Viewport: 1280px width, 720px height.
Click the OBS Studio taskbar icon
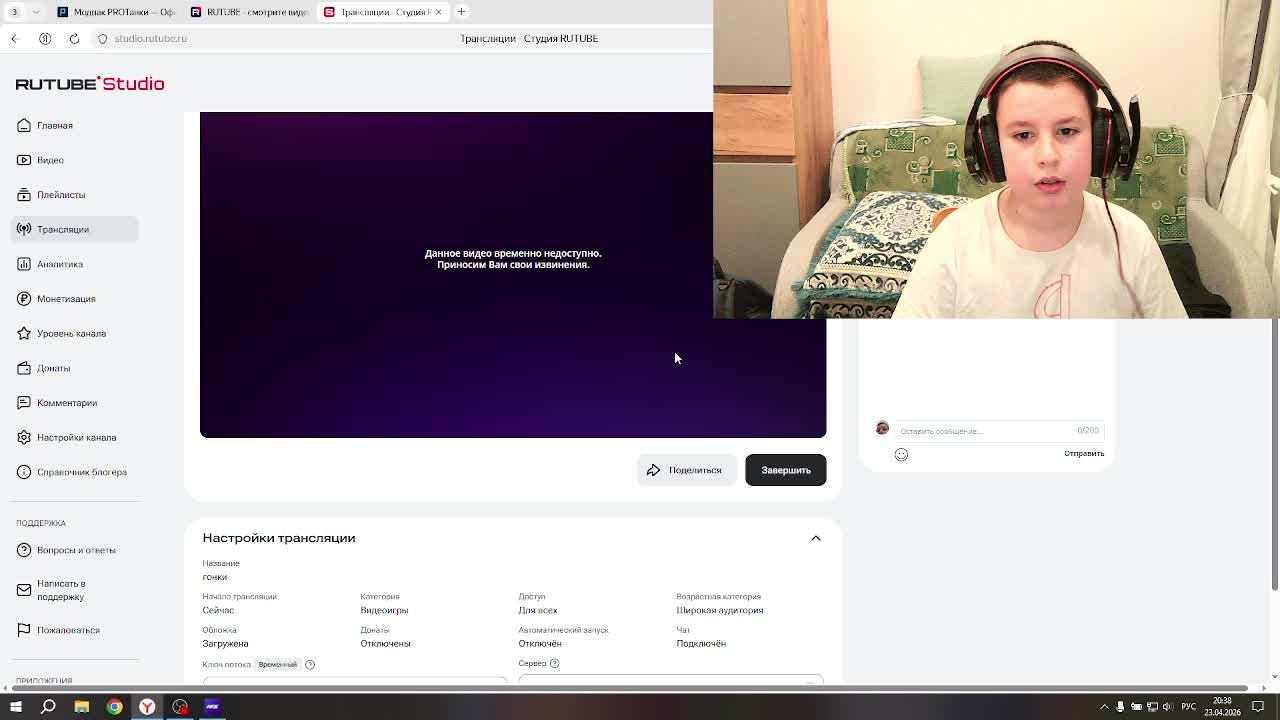[180, 707]
